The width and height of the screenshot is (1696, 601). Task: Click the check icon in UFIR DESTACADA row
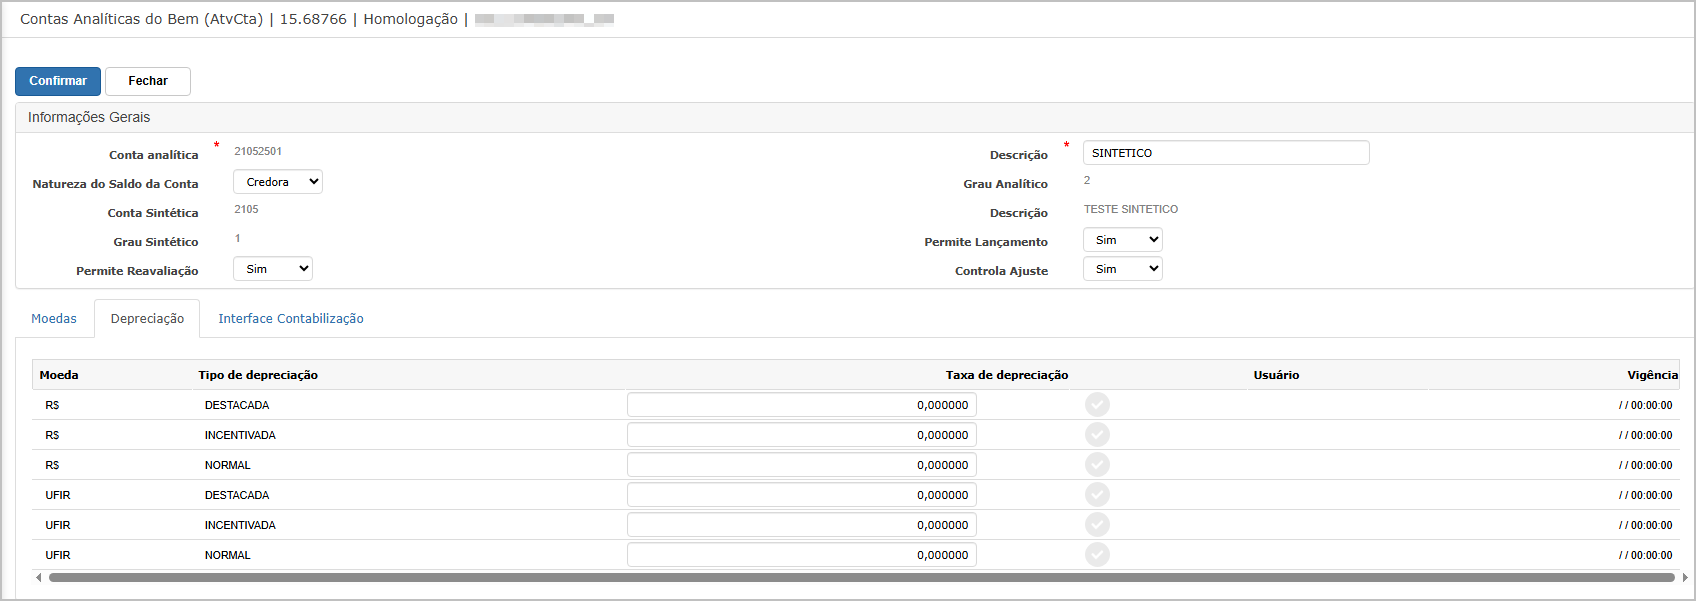[x=1097, y=494]
